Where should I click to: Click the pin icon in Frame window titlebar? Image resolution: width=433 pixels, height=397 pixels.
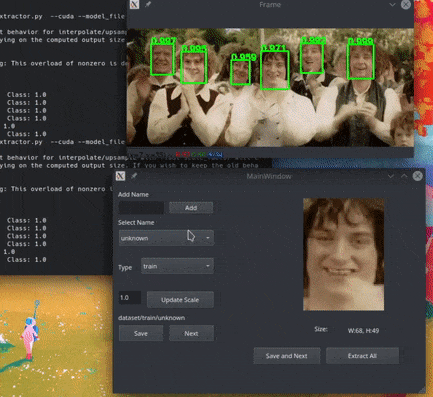coord(148,4)
